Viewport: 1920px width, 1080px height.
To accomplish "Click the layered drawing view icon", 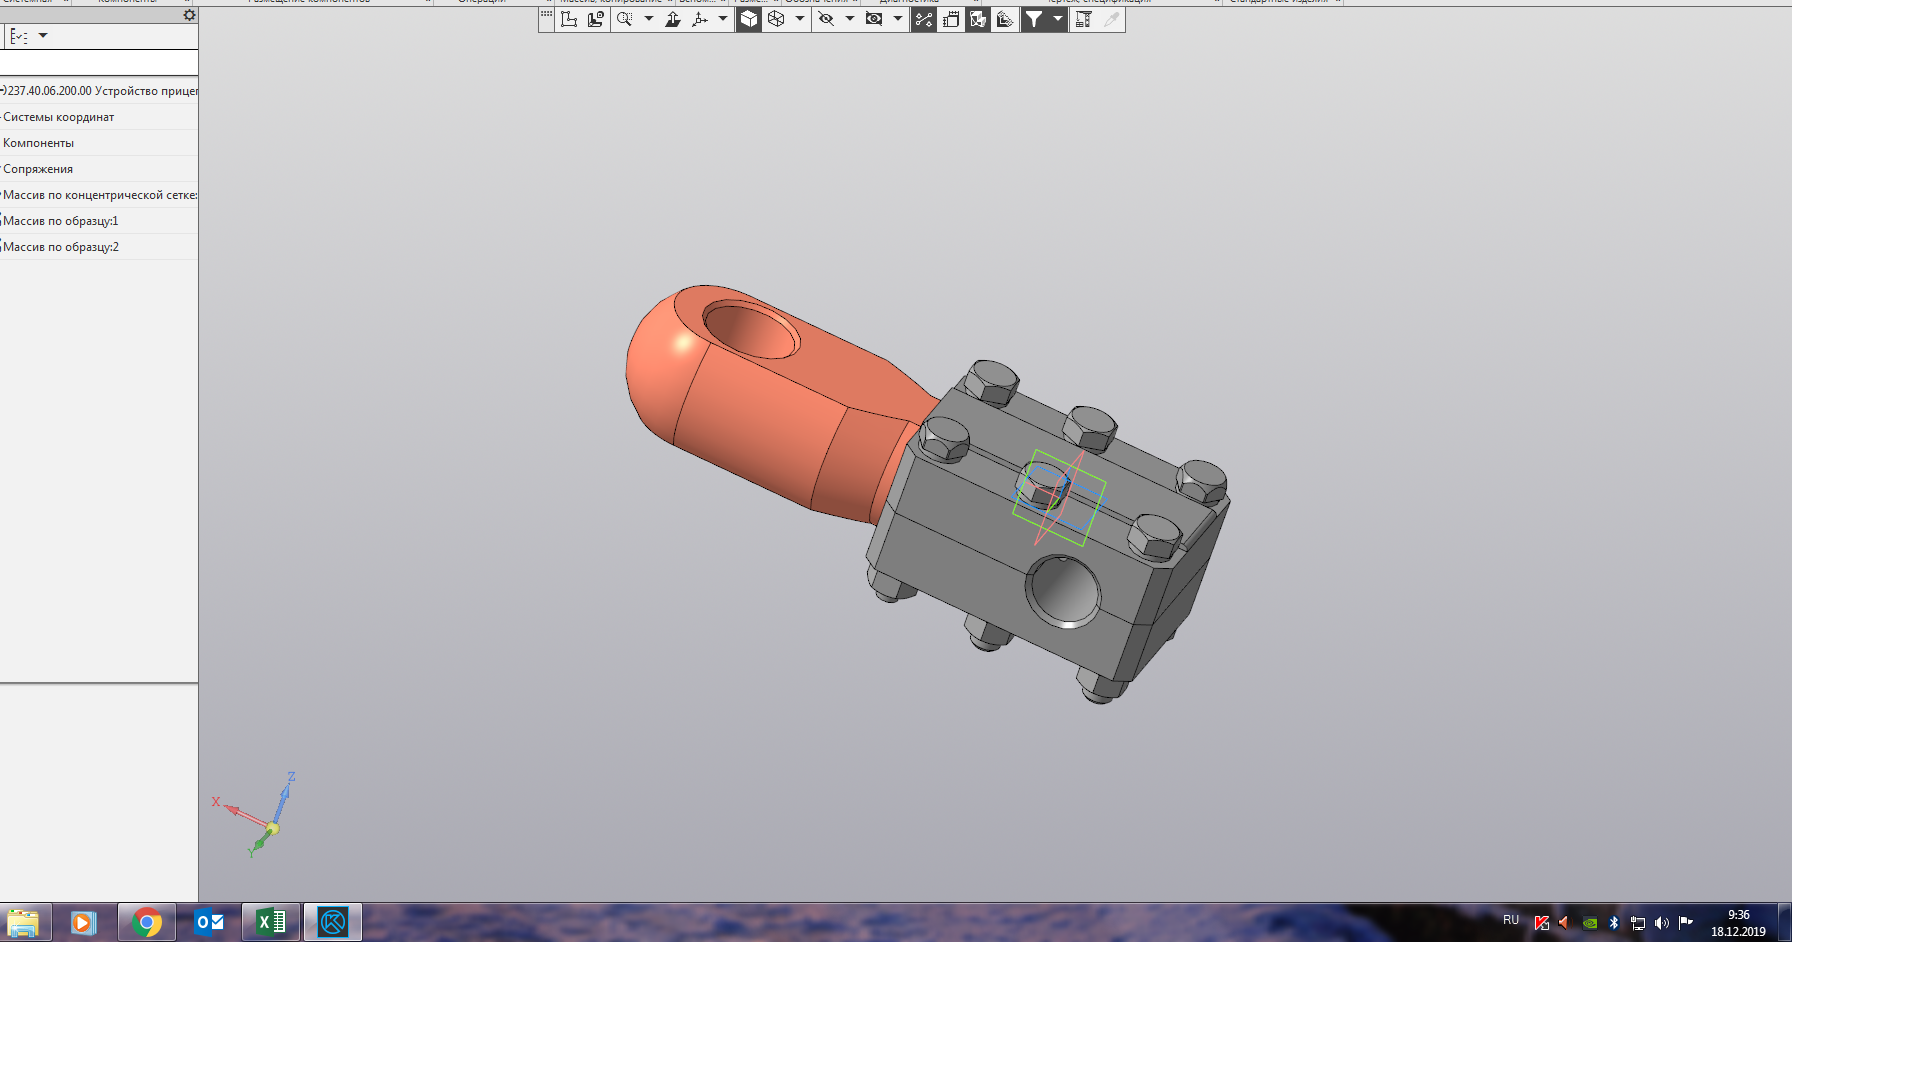I will point(1005,19).
